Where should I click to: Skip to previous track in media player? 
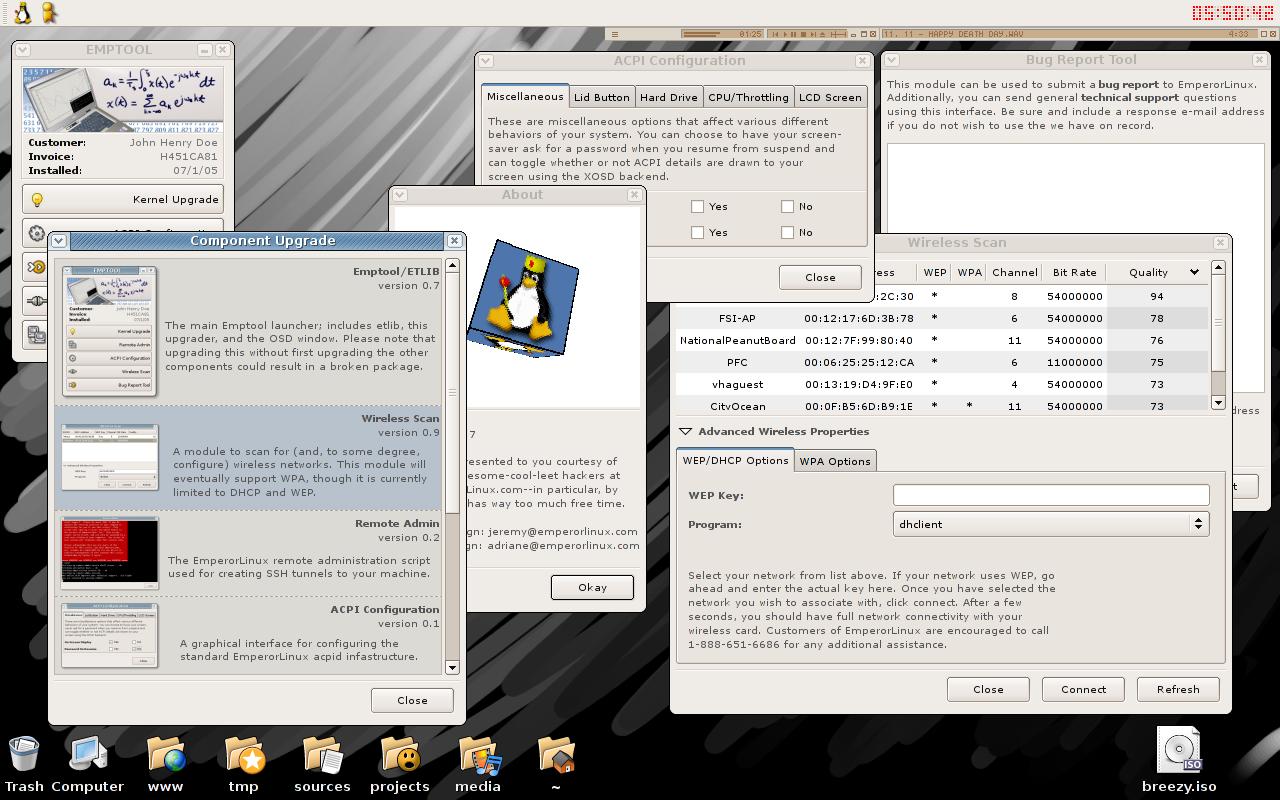(775, 34)
